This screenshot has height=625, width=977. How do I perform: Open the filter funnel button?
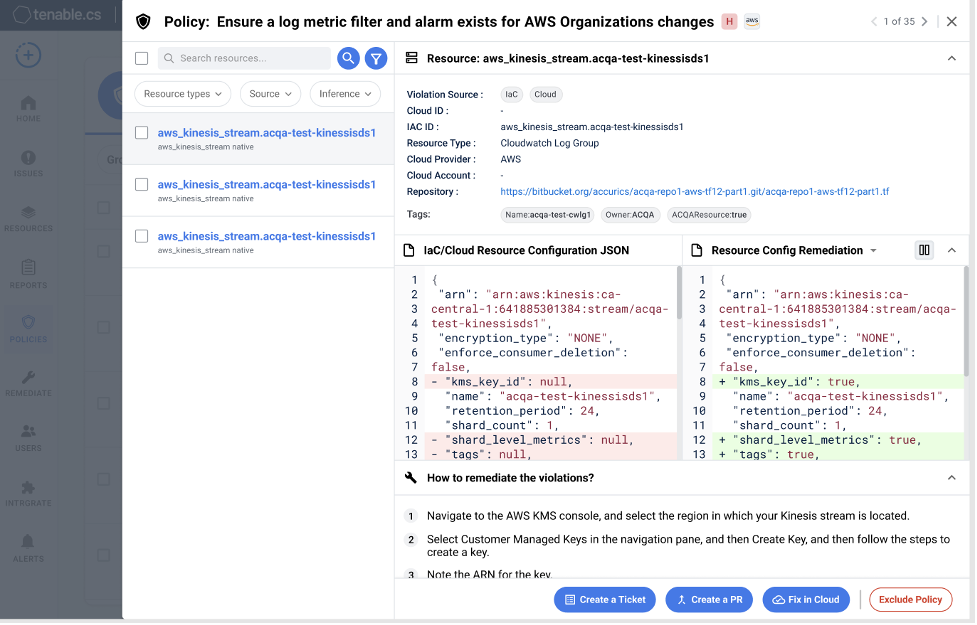pos(376,59)
